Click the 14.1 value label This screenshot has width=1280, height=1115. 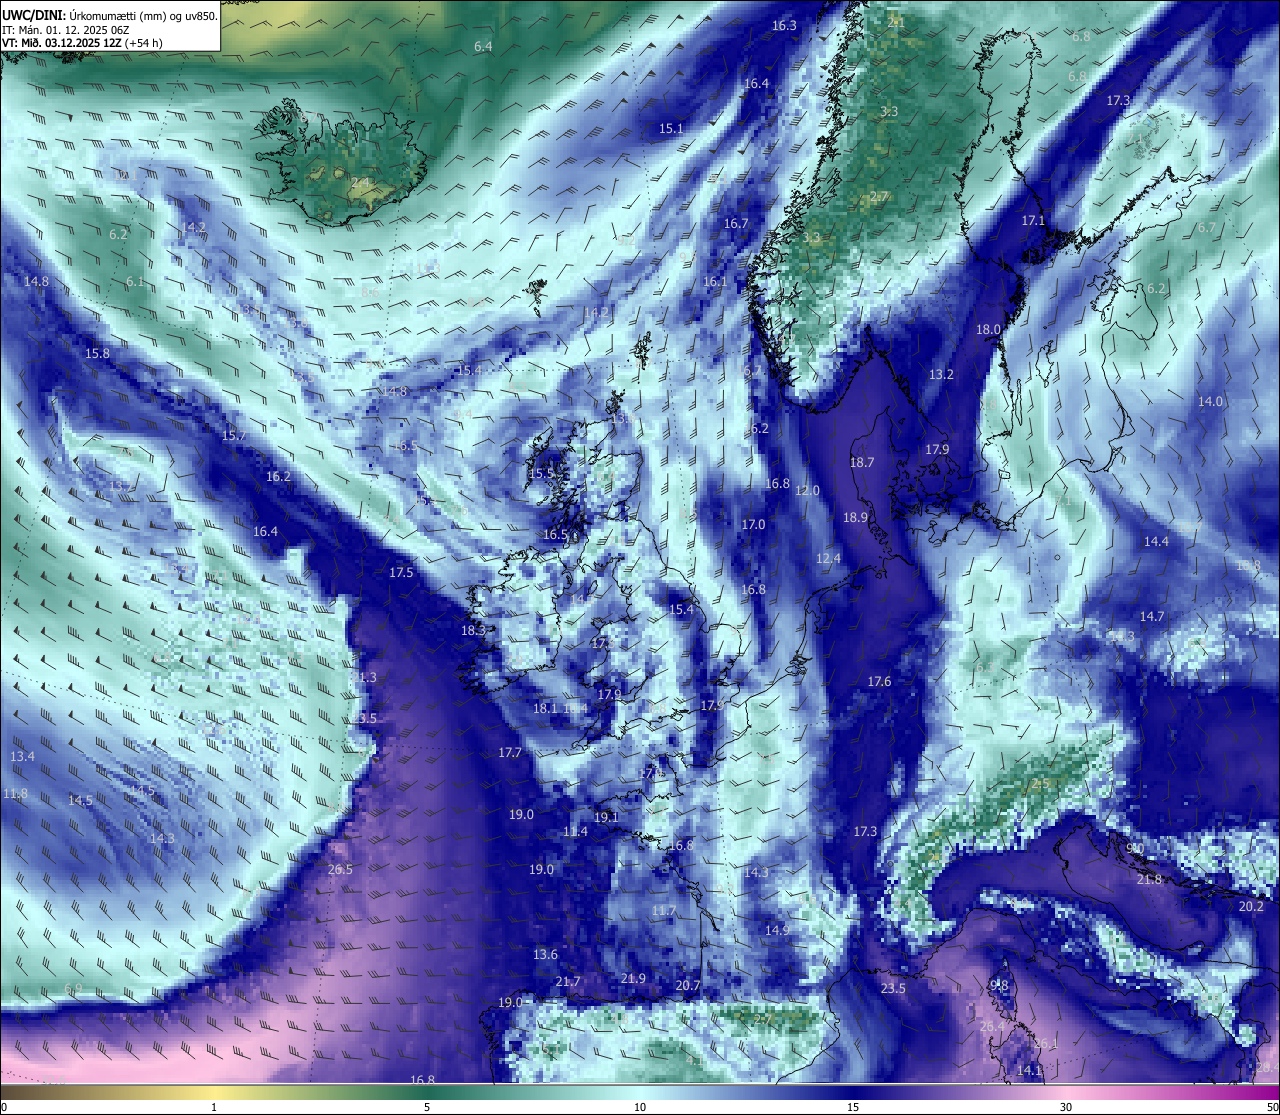coord(1029,1071)
